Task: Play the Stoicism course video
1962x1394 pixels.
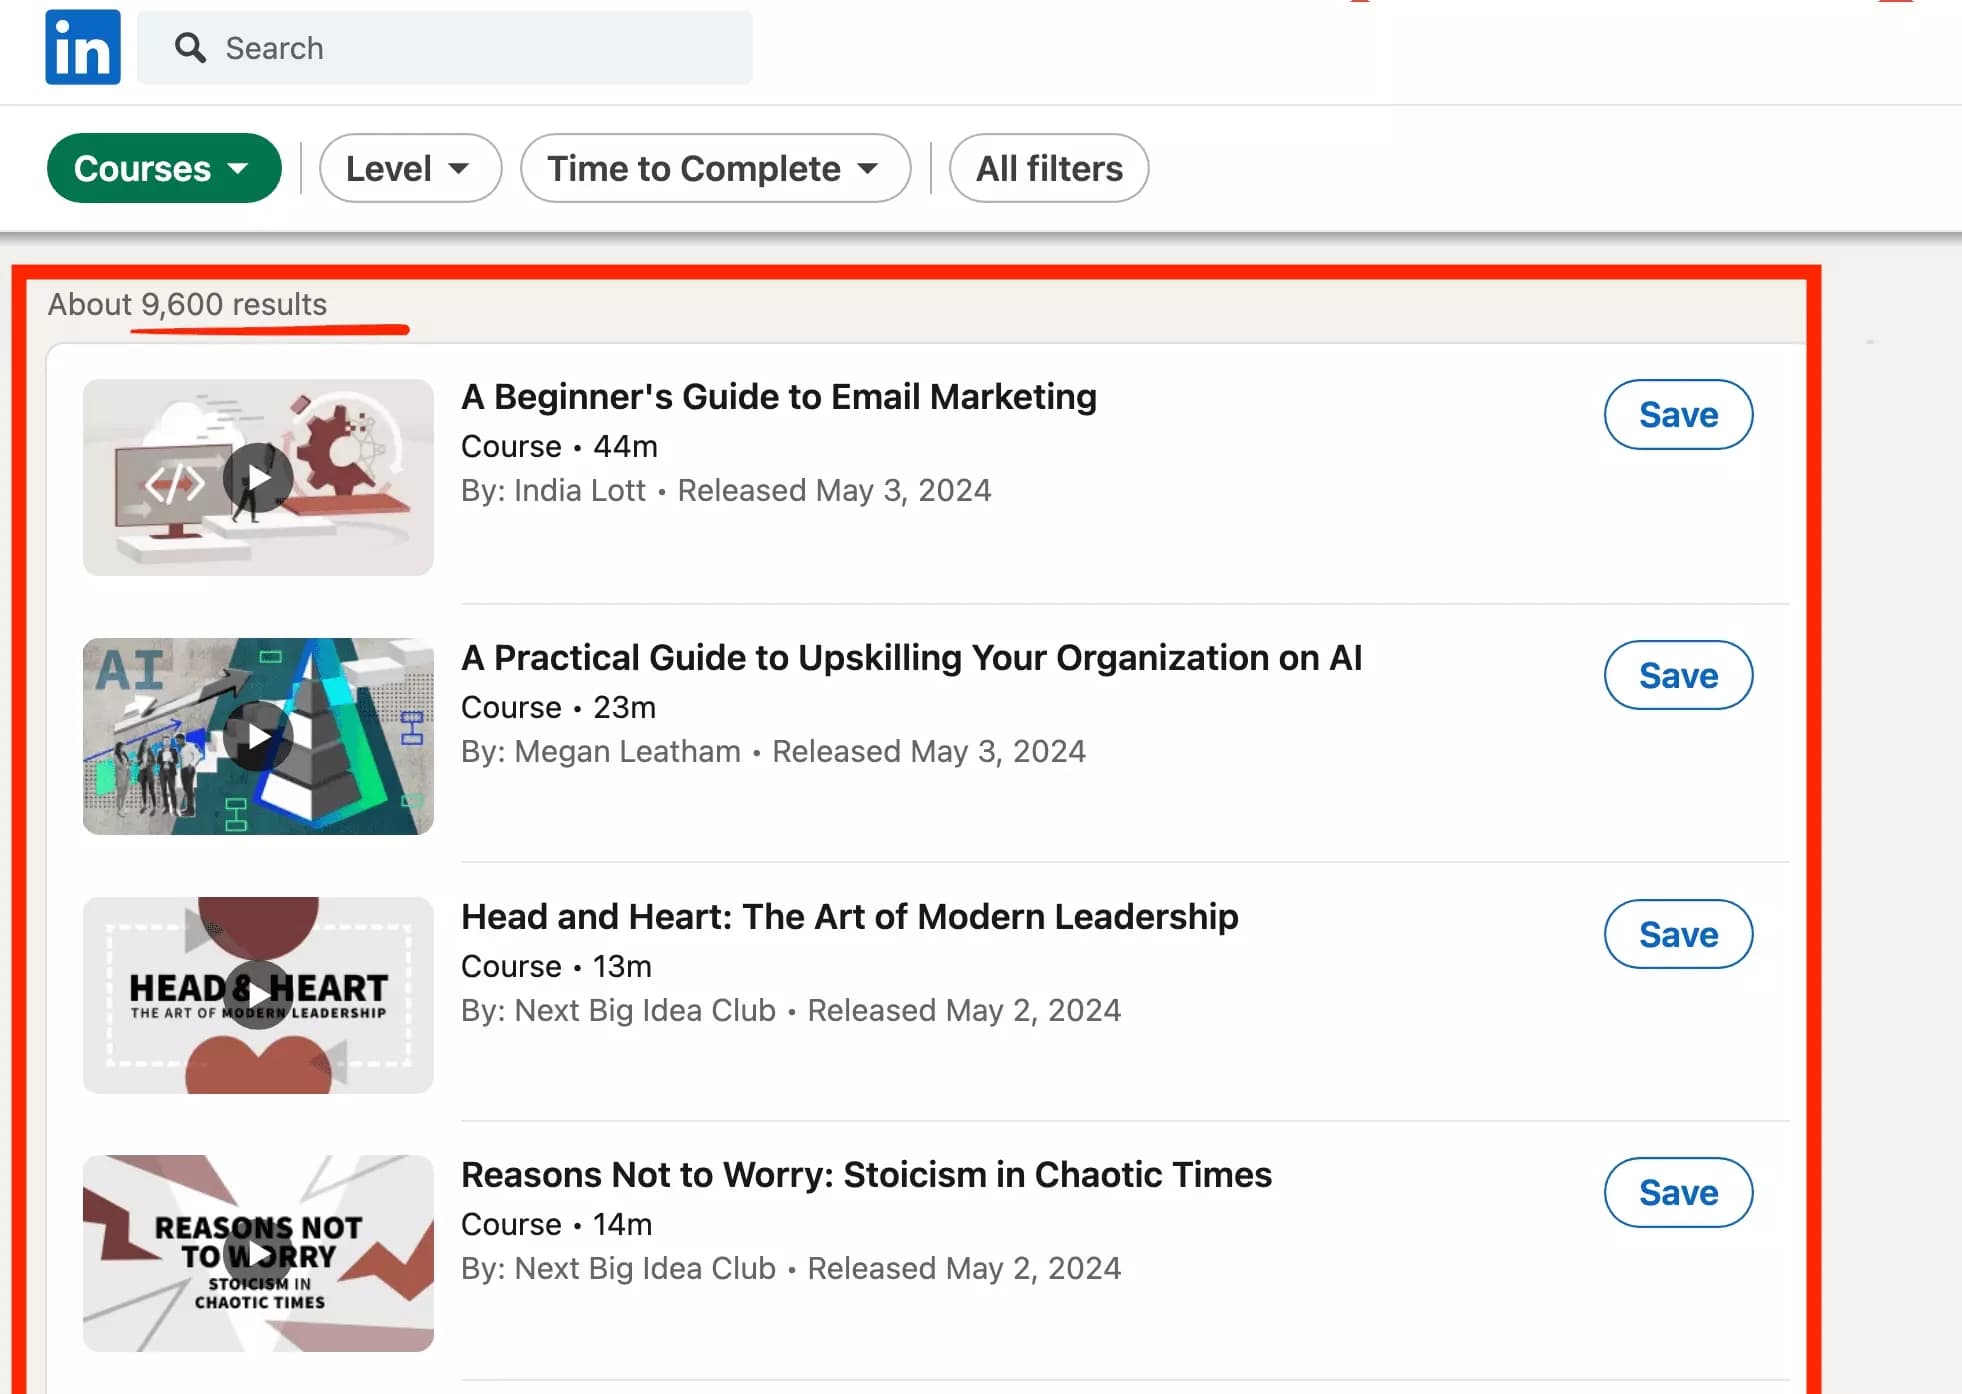Action: [x=258, y=1253]
